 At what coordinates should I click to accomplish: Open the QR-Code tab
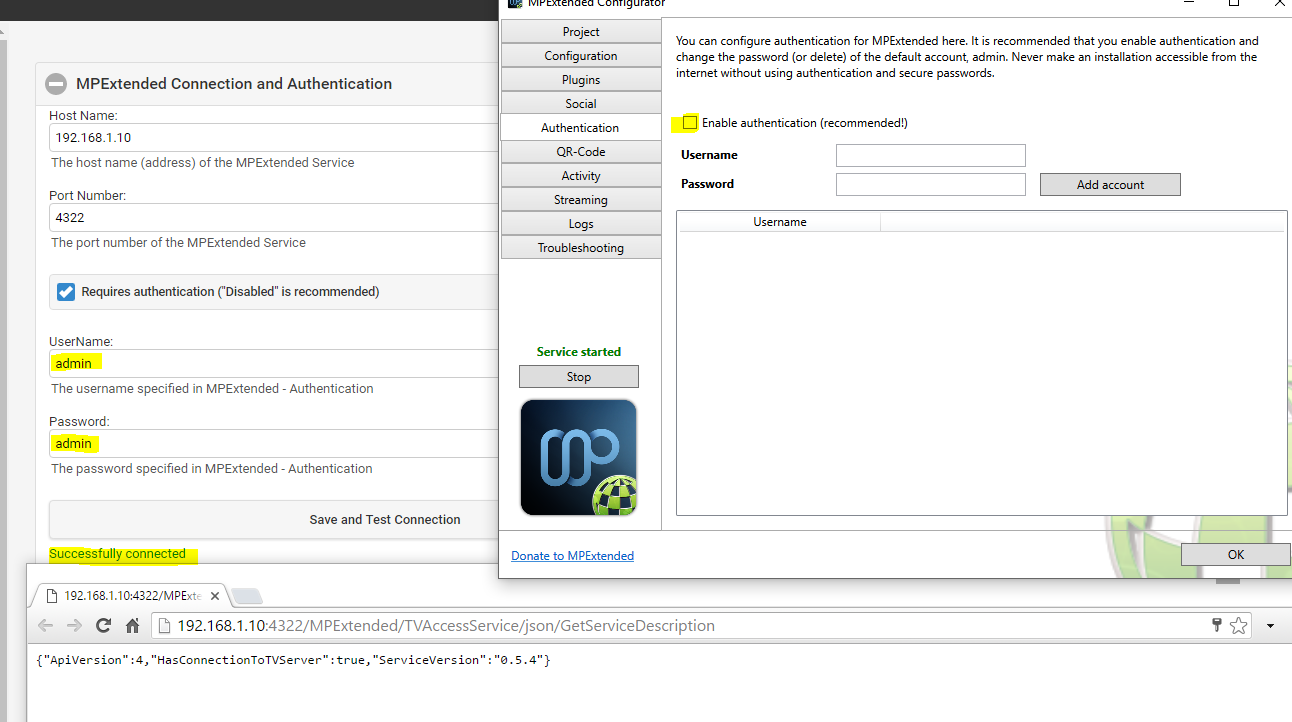click(x=581, y=152)
